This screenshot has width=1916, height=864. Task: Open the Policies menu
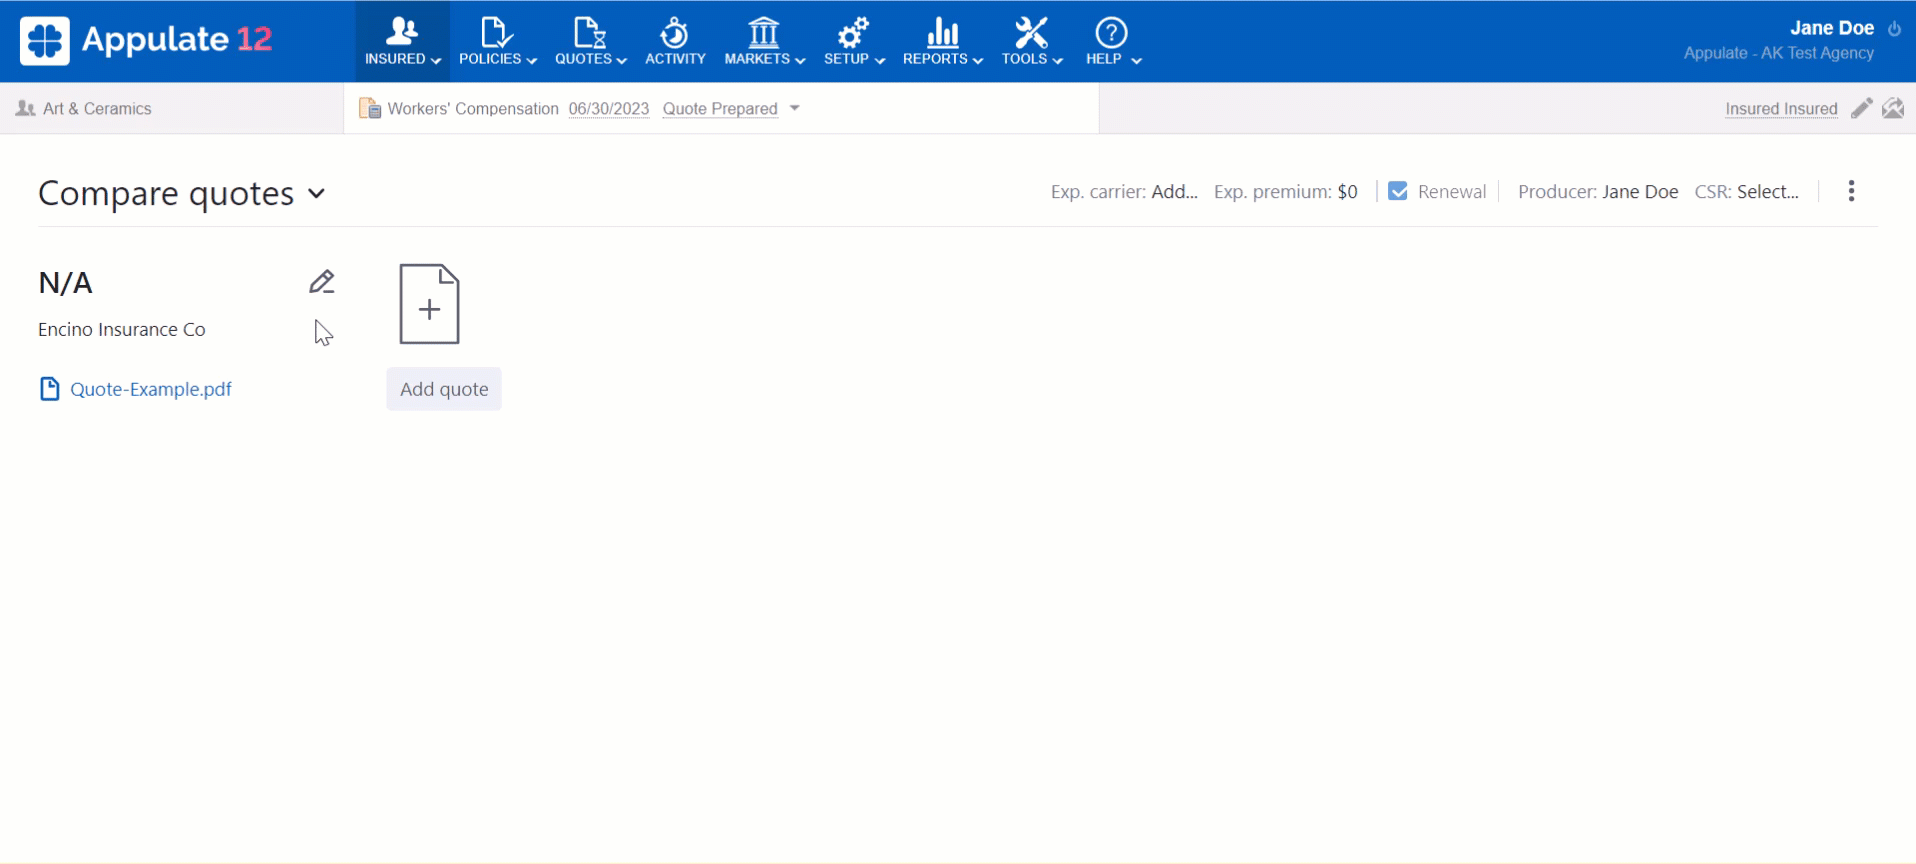point(497,41)
